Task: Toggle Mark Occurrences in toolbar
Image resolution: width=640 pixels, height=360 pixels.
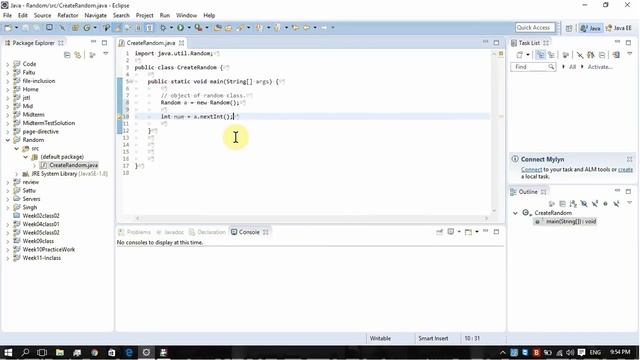Action: point(118,28)
